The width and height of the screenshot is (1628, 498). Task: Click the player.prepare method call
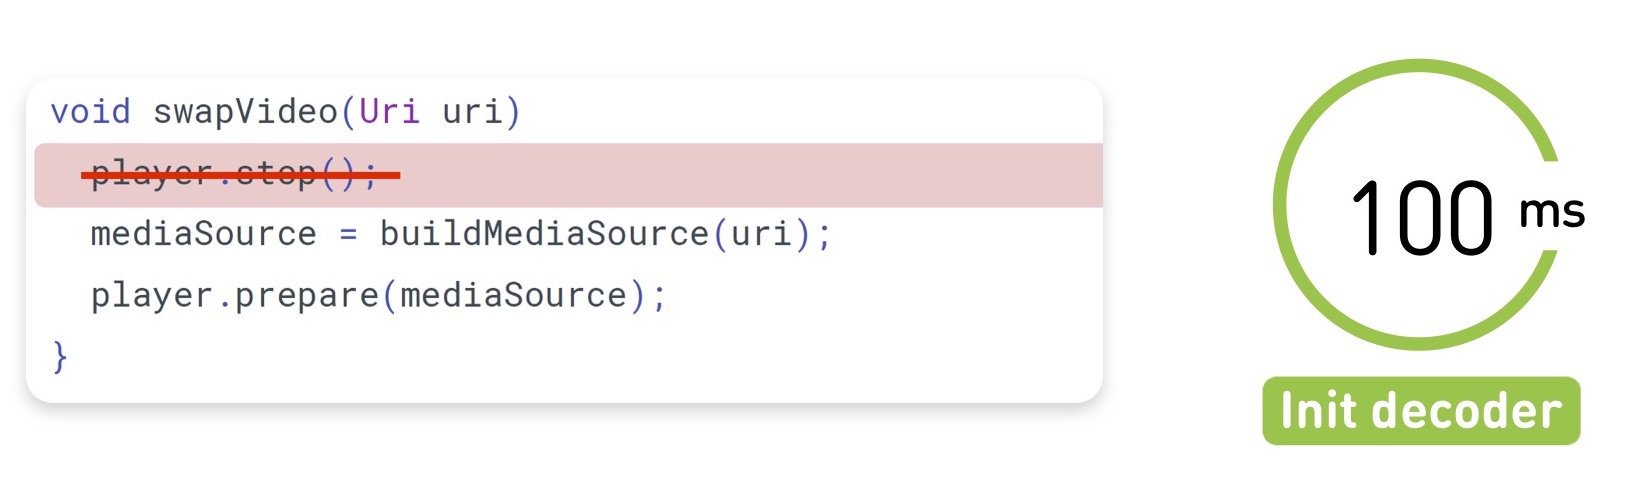click(234, 295)
